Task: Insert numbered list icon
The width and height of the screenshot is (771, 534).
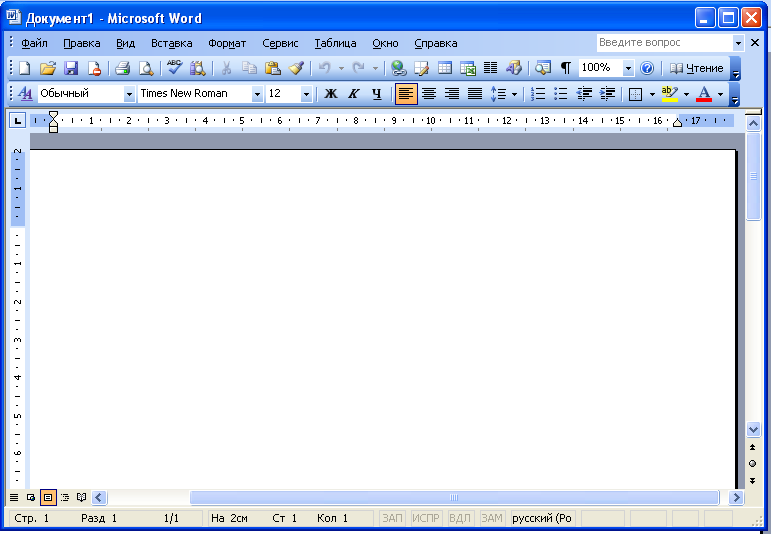Action: pos(538,93)
